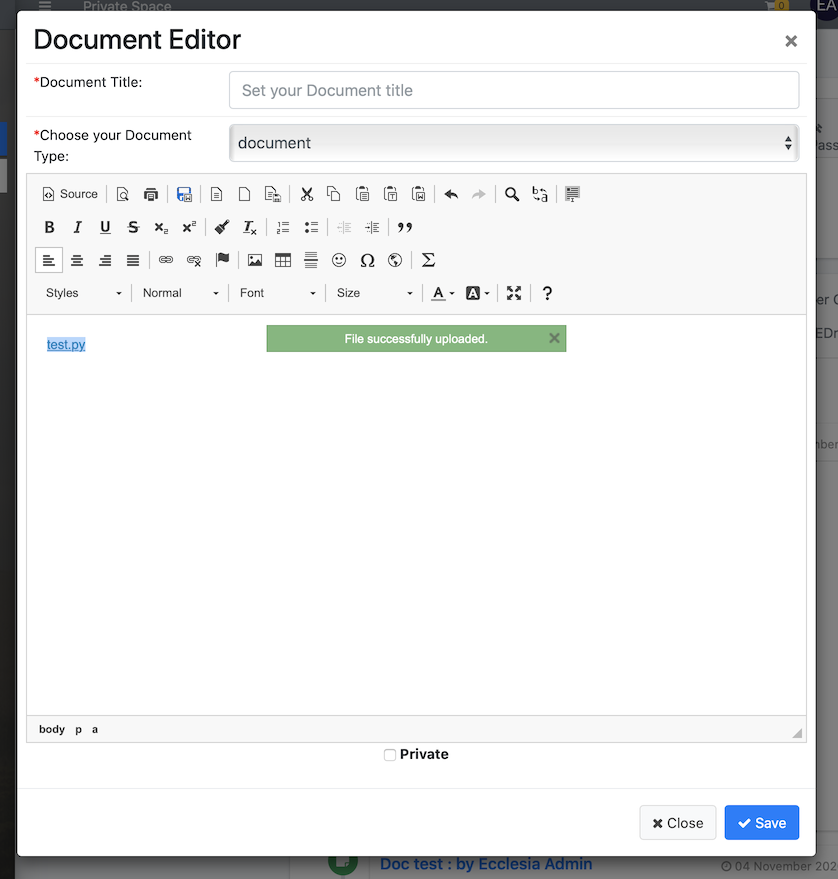This screenshot has height=879, width=838.
Task: Click the Paste from Word icon
Action: click(x=419, y=194)
